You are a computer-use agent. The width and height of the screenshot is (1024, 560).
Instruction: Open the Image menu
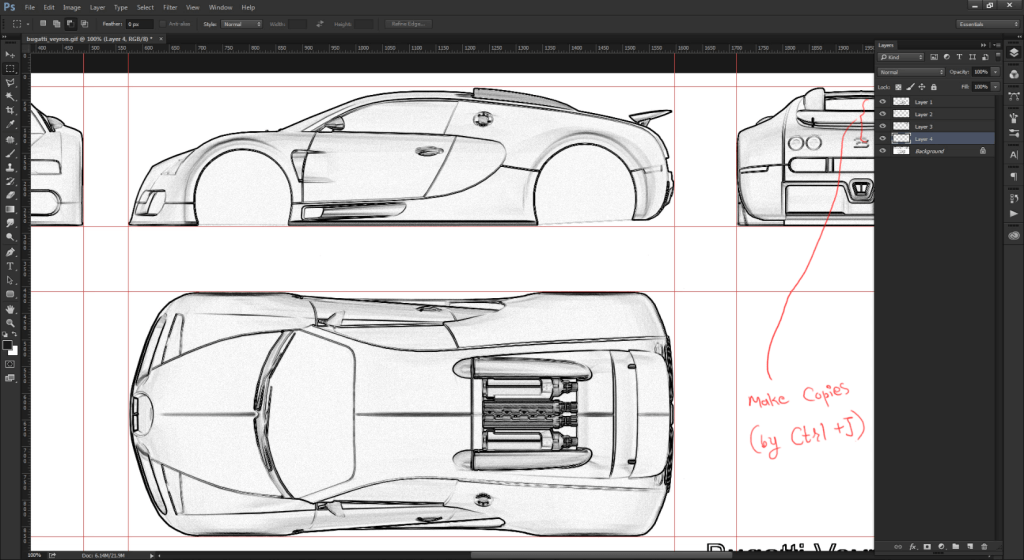(72, 7)
